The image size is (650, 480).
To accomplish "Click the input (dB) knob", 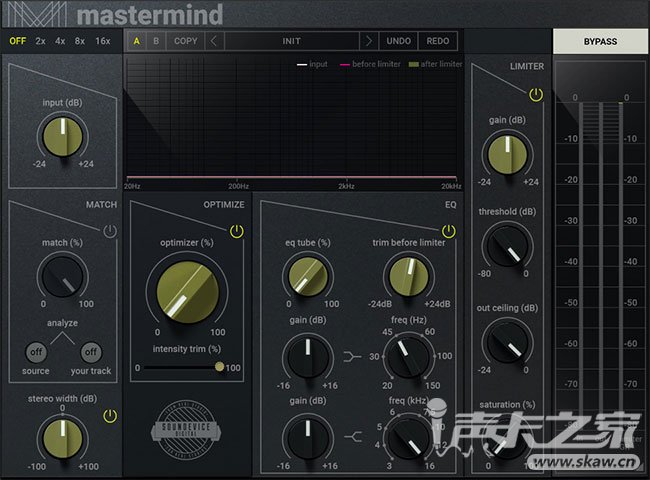I will pos(63,137).
